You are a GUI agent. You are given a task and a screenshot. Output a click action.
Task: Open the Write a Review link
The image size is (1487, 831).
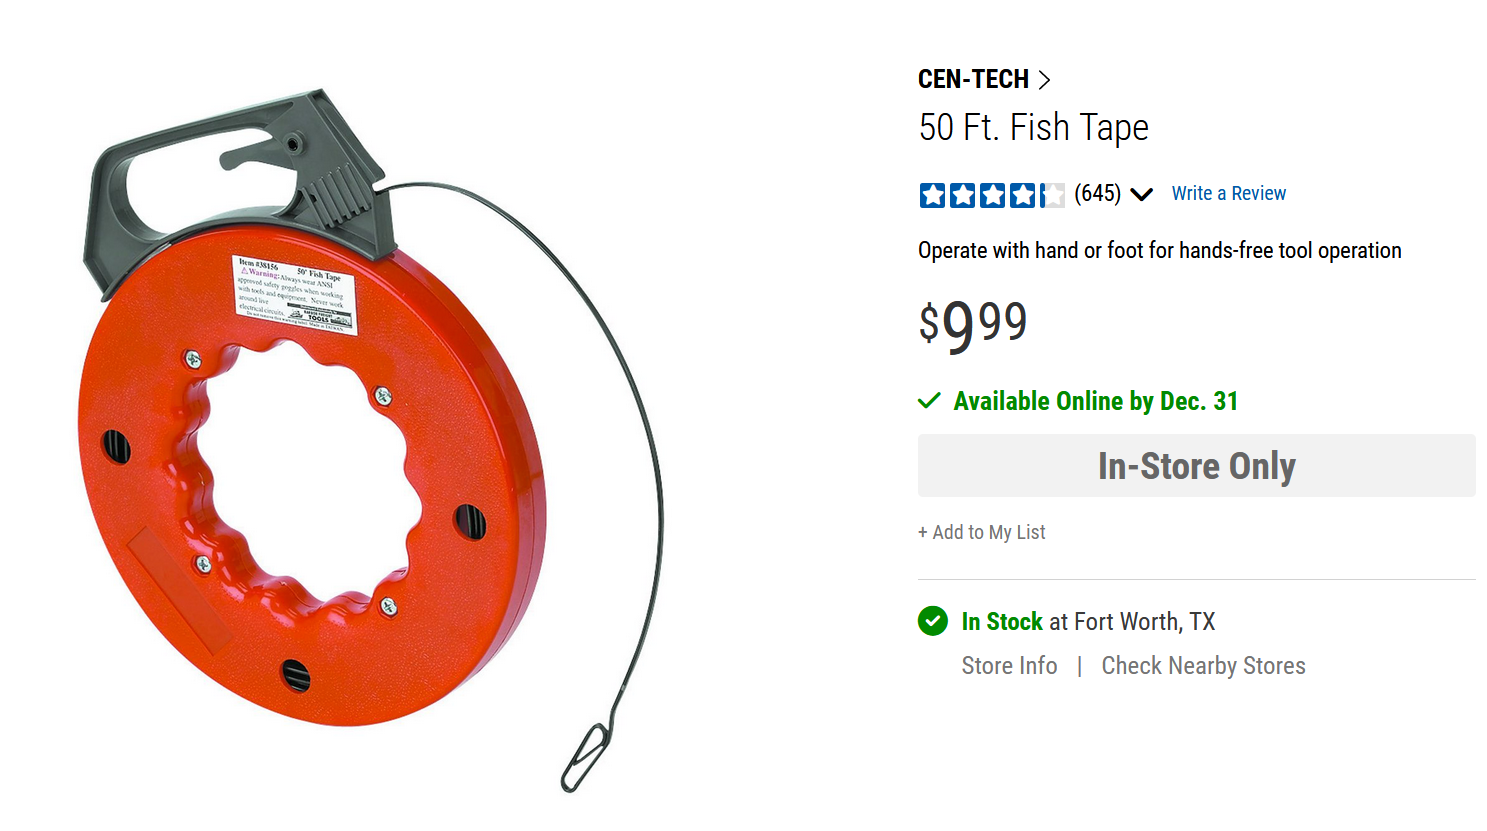[1228, 193]
